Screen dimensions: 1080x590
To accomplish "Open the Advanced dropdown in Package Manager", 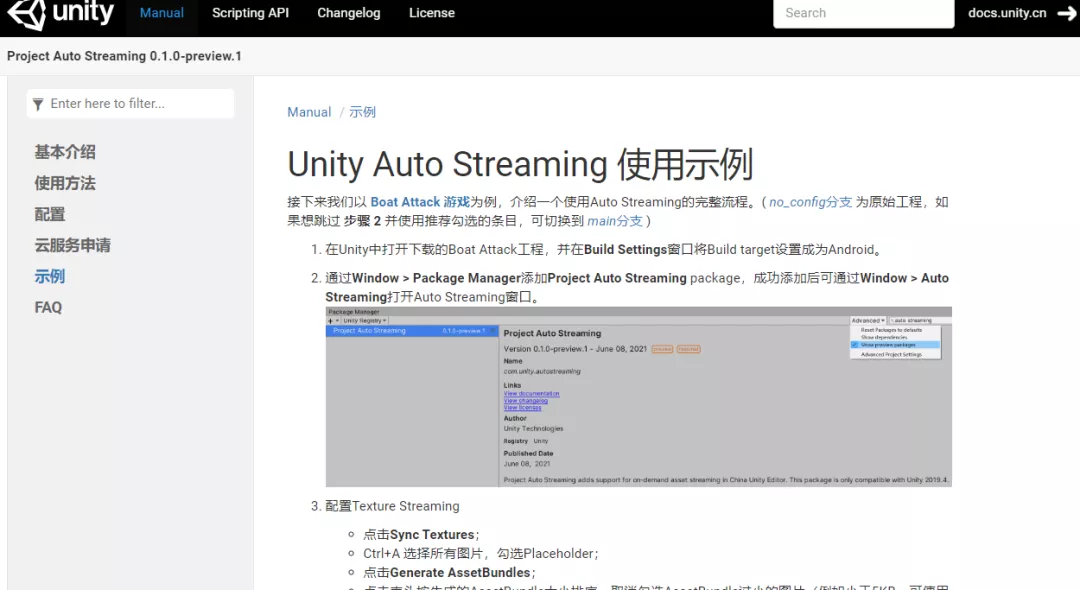I will click(x=865, y=320).
